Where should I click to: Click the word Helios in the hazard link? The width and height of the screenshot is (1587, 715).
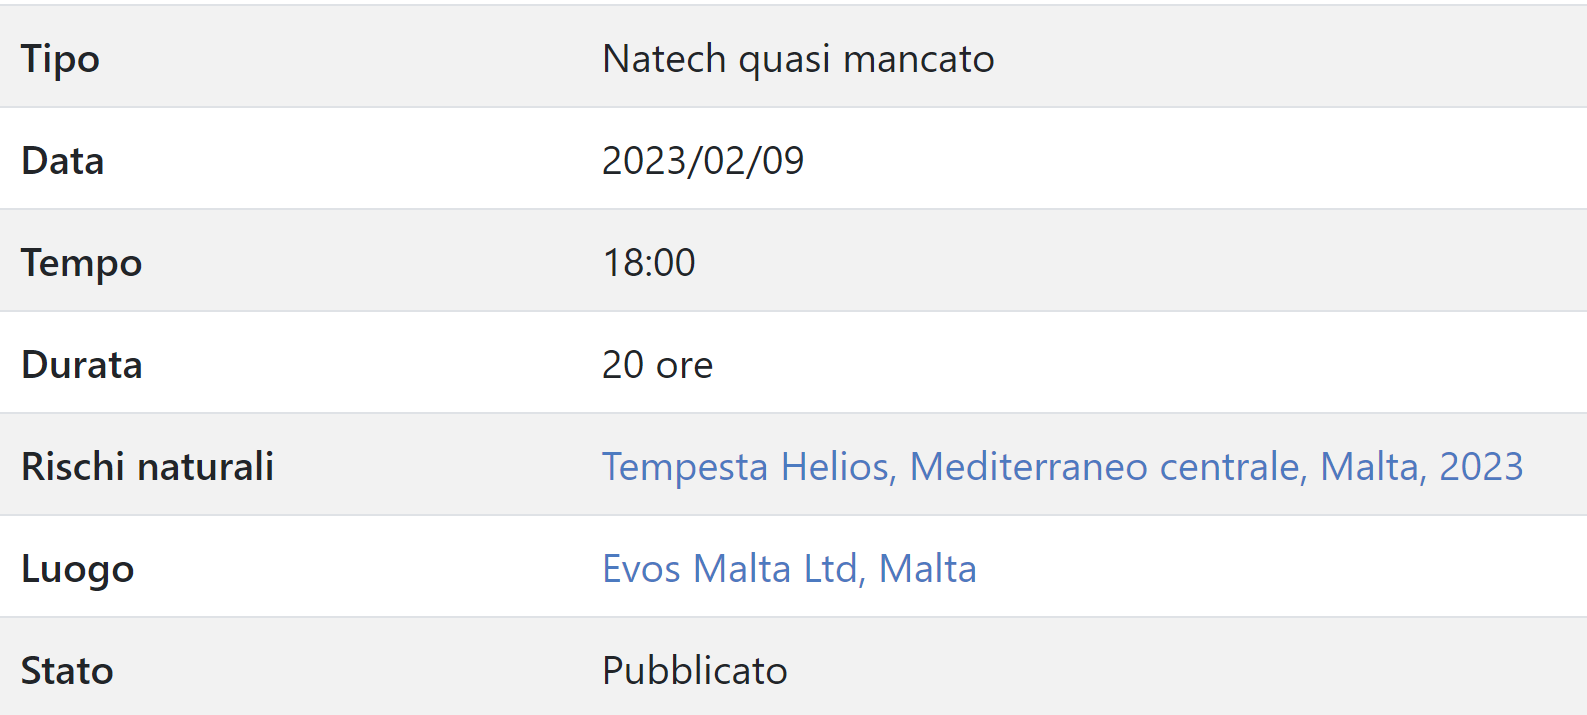pos(838,467)
